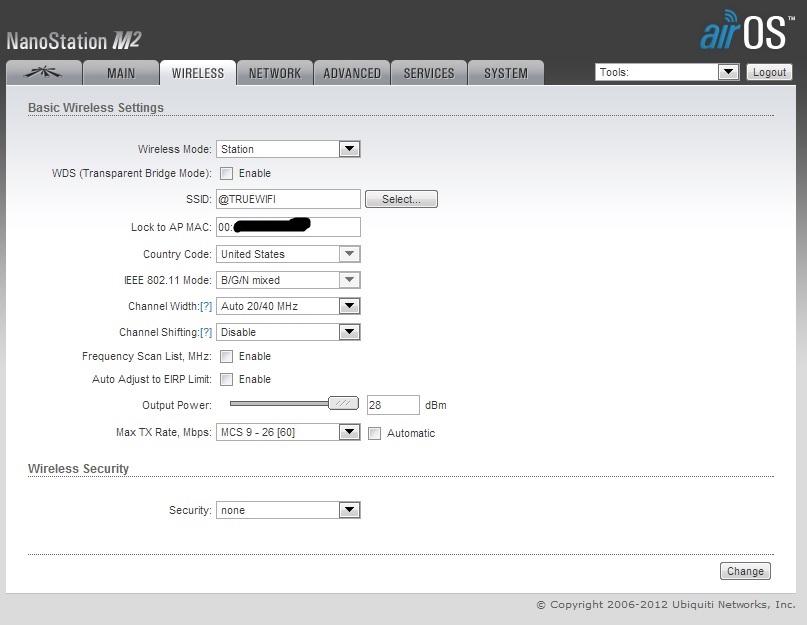The image size is (807, 625).
Task: Expand the Max TX Rate dropdown
Action: click(288, 432)
